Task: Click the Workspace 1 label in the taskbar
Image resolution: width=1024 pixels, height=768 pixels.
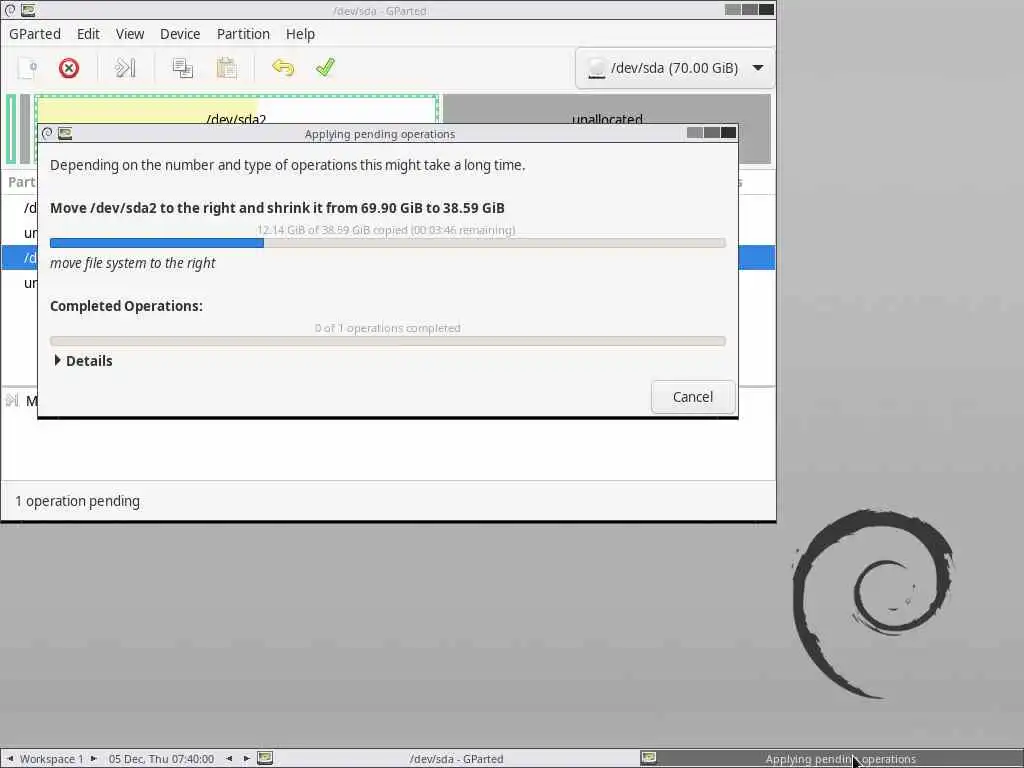Action: pyautogui.click(x=52, y=759)
